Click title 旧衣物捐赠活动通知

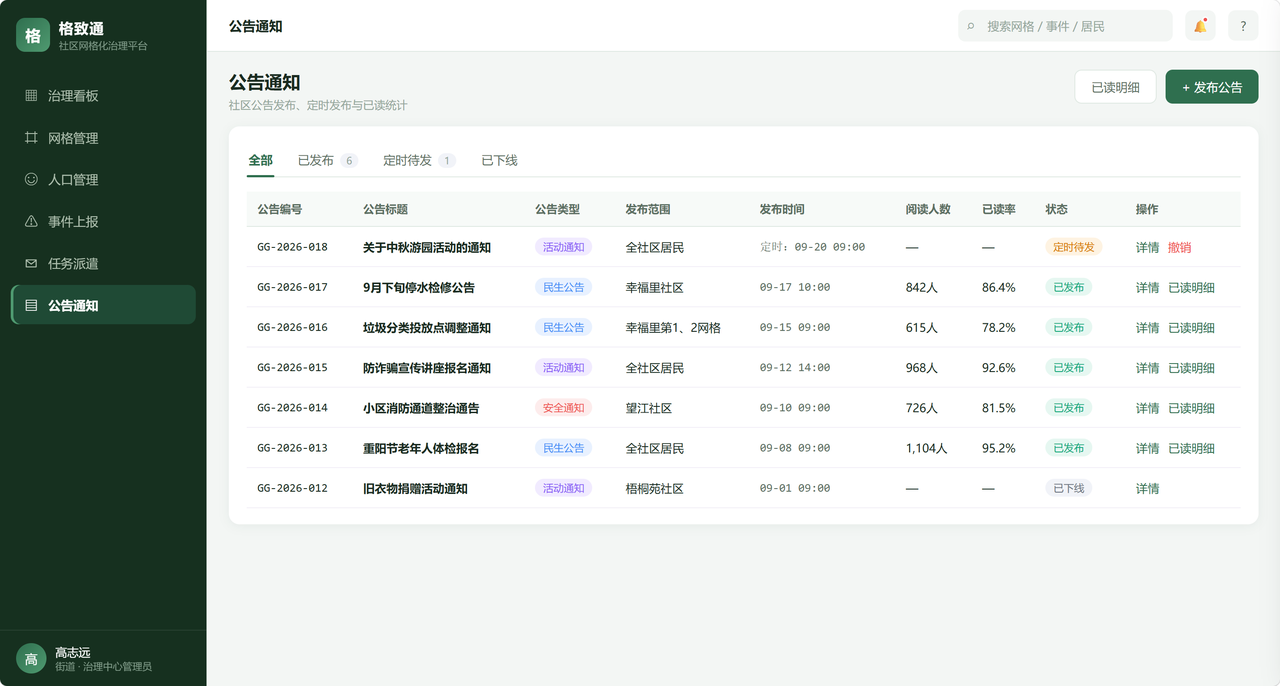[415, 489]
